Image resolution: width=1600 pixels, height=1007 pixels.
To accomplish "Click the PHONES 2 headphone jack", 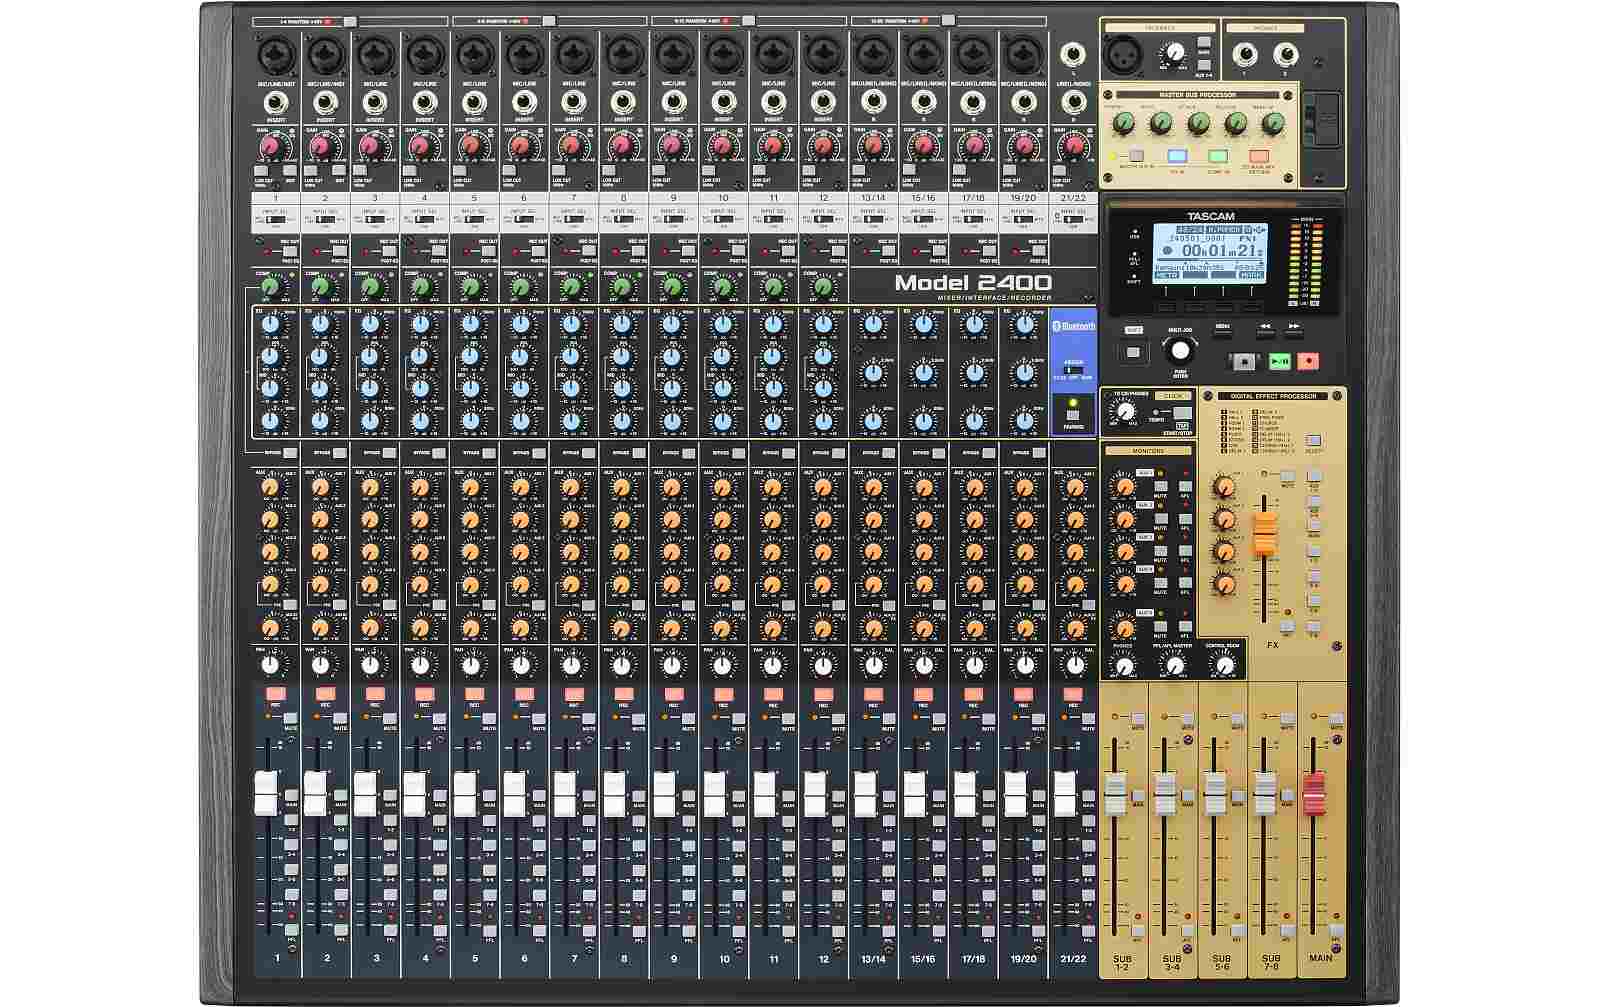I will click(1286, 55).
